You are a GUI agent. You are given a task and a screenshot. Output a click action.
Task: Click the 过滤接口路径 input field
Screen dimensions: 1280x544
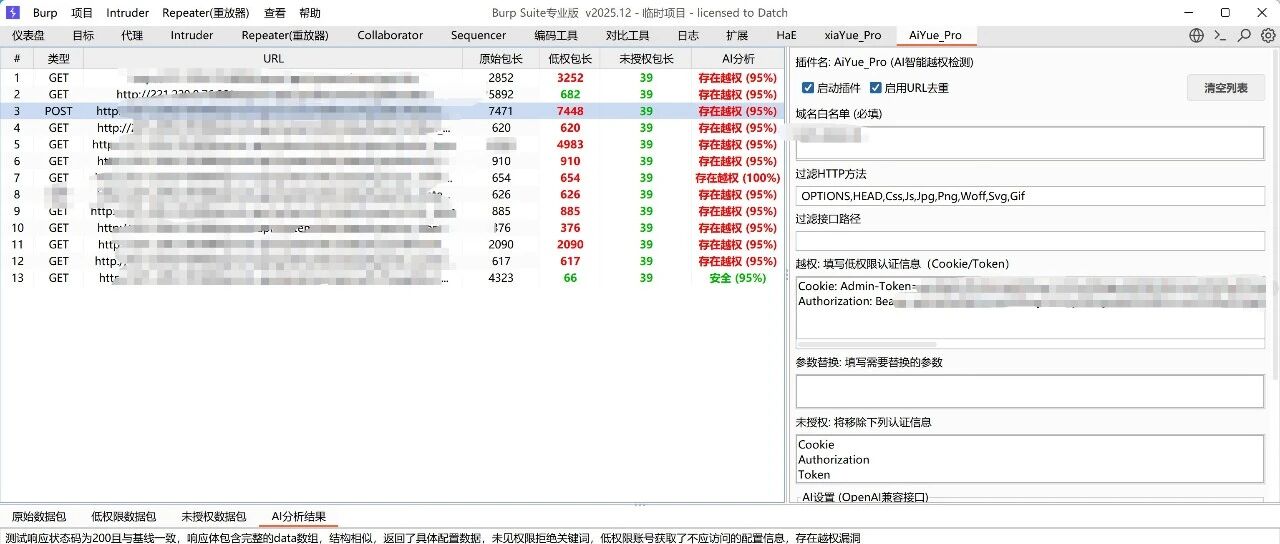[x=1030, y=241]
